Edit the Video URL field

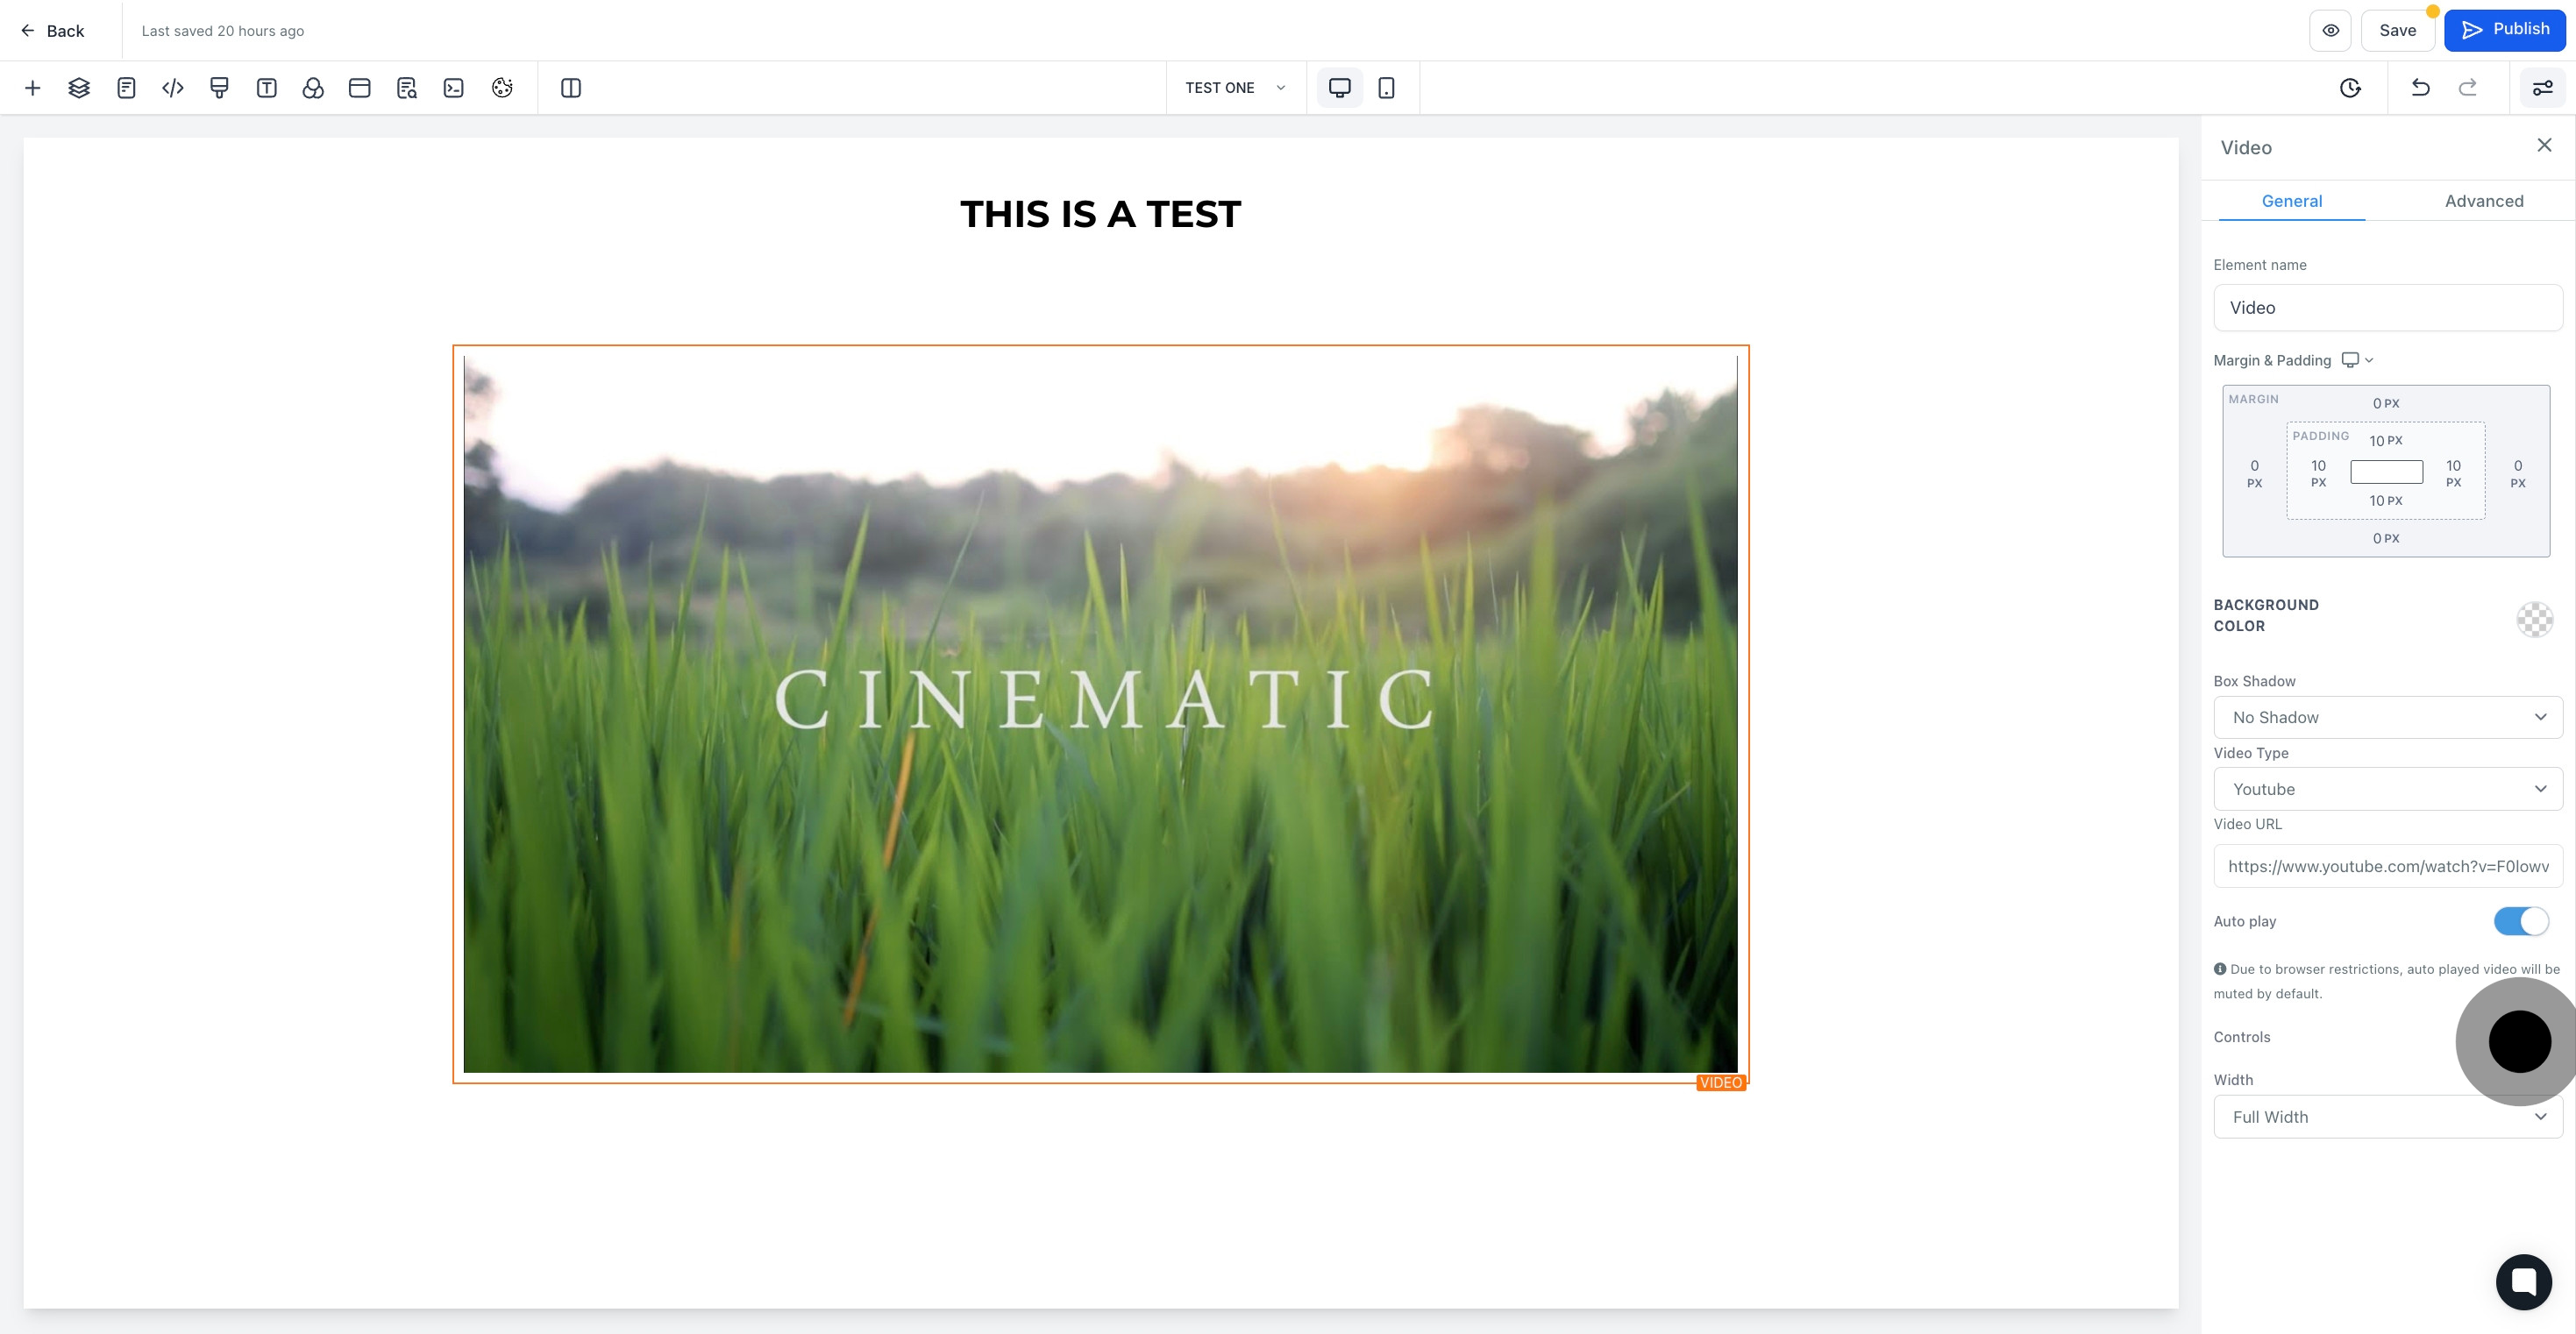pyautogui.click(x=2388, y=866)
